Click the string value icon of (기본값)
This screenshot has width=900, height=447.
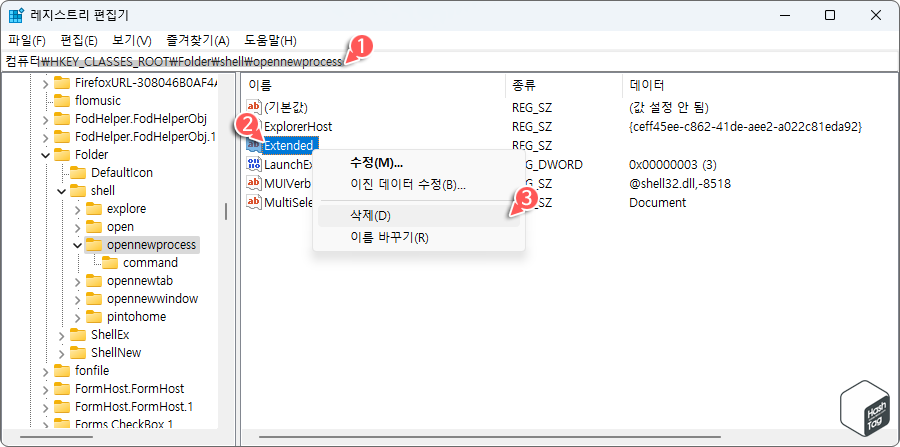pyautogui.click(x=254, y=107)
